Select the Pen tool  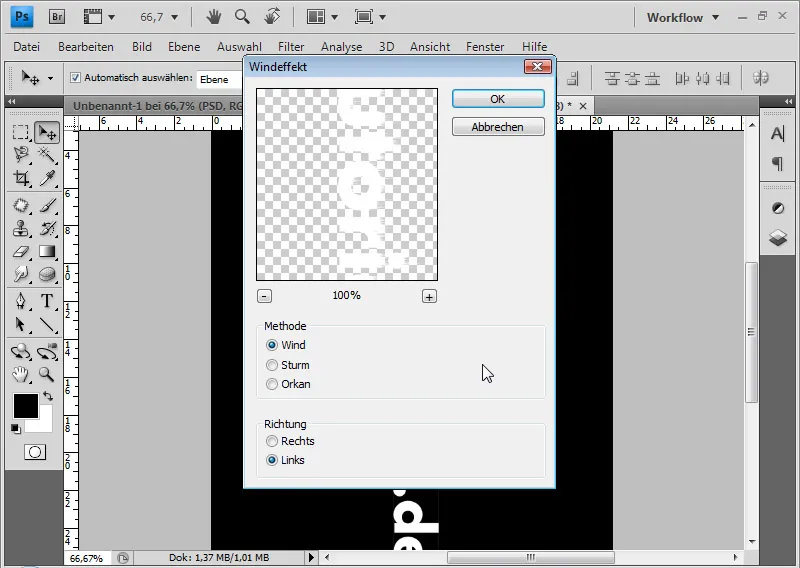(21, 301)
